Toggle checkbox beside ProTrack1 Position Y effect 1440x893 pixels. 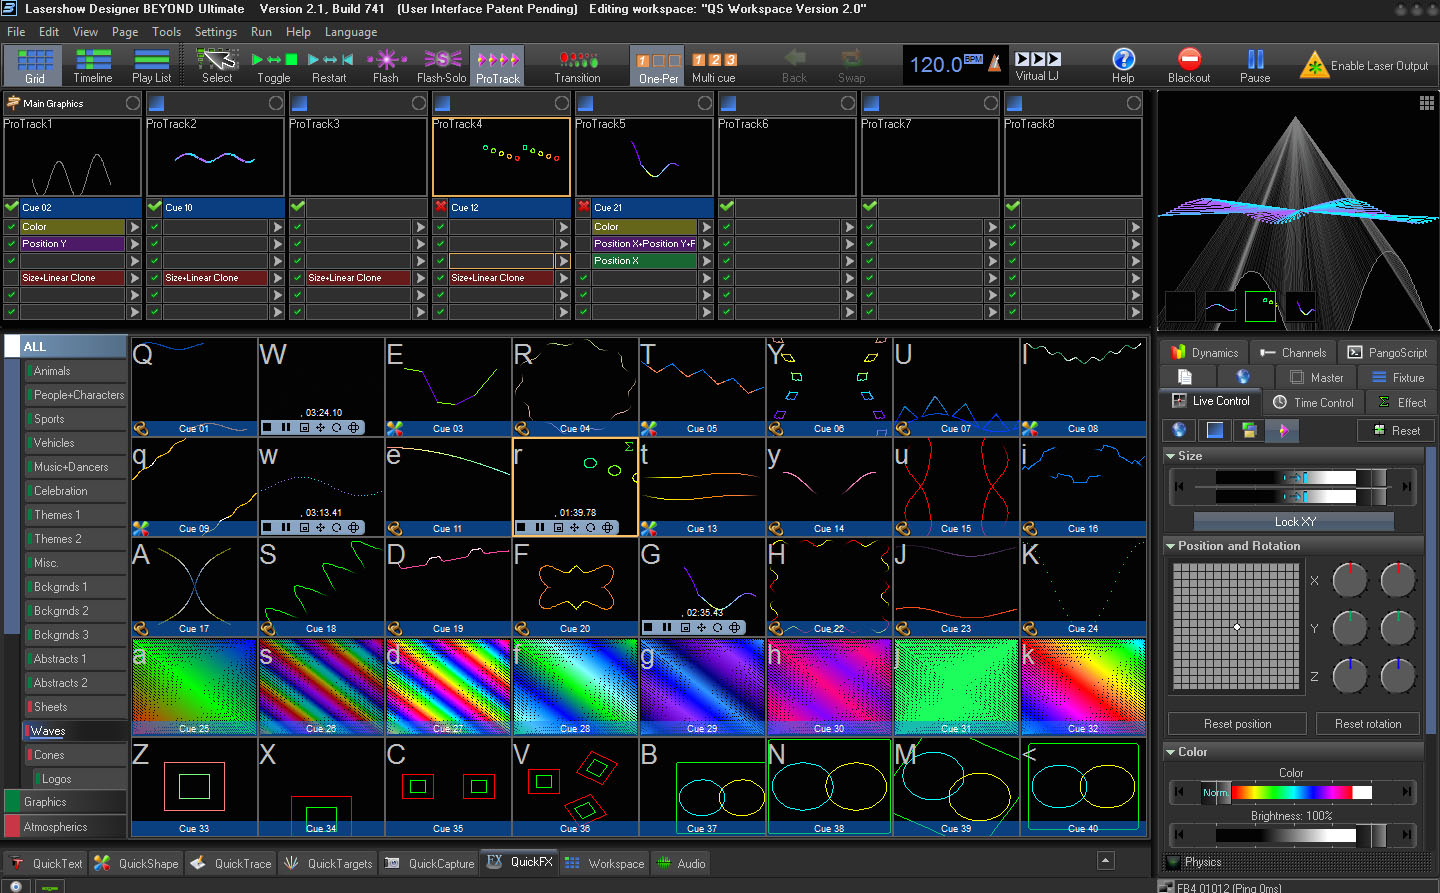[12, 244]
